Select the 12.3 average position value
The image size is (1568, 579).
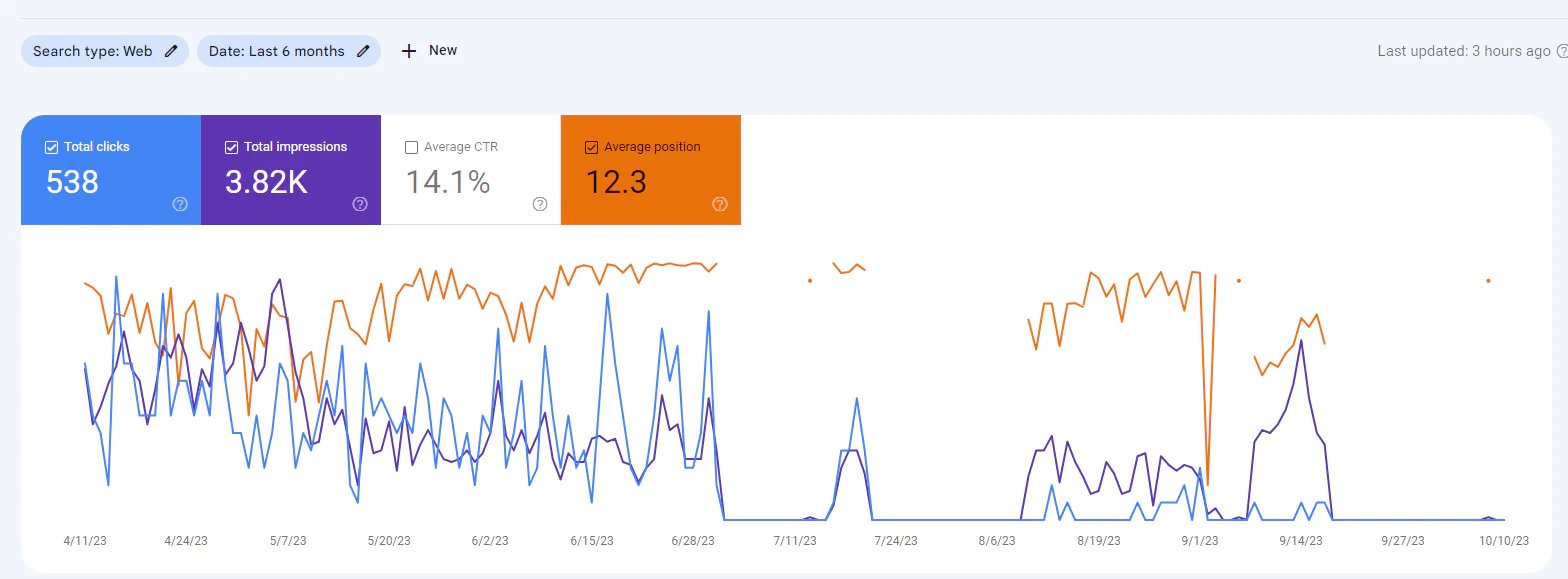pyautogui.click(x=616, y=182)
